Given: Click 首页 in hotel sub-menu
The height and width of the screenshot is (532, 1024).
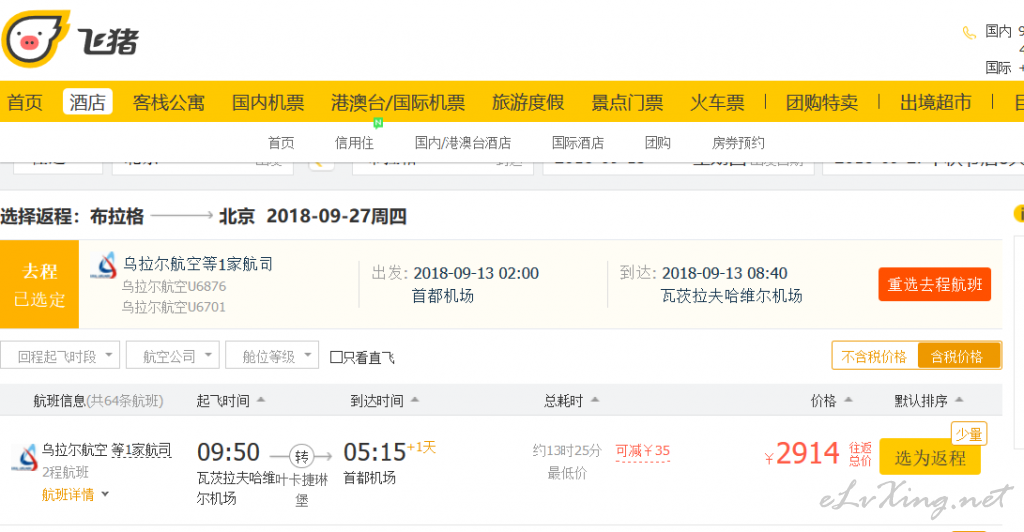Looking at the screenshot, I should 281,142.
